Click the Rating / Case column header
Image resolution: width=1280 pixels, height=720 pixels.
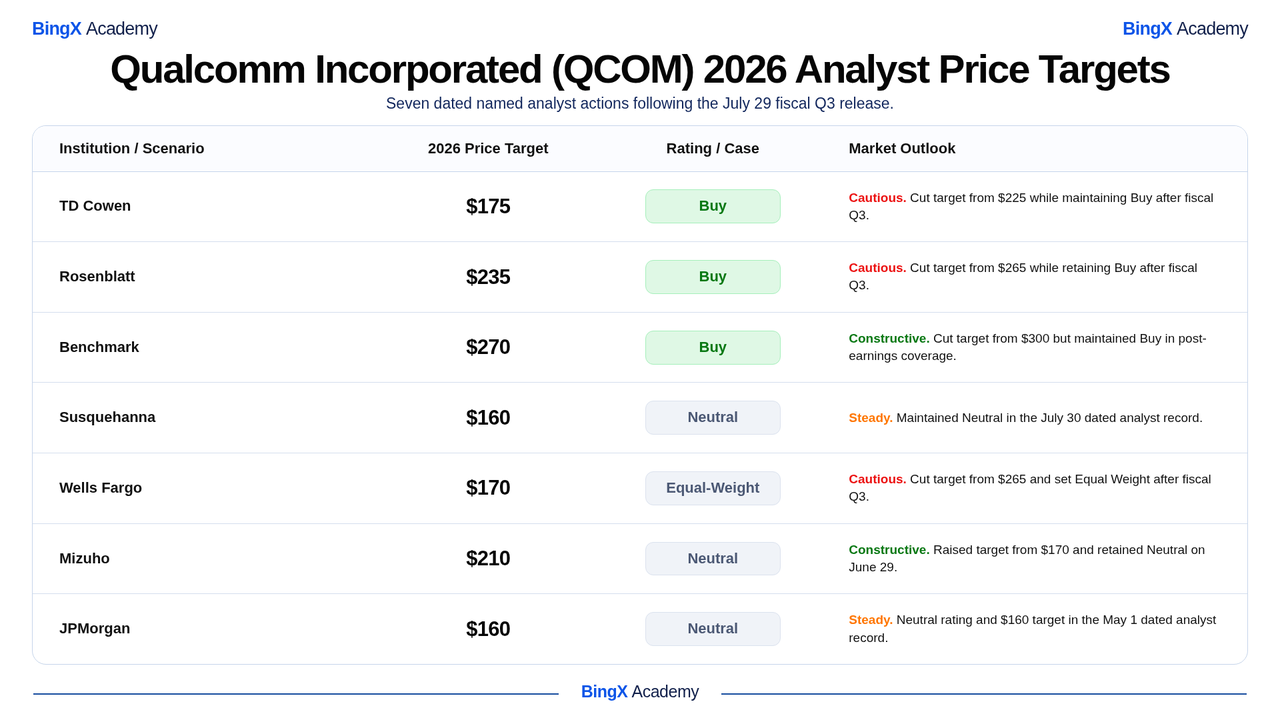(x=713, y=149)
